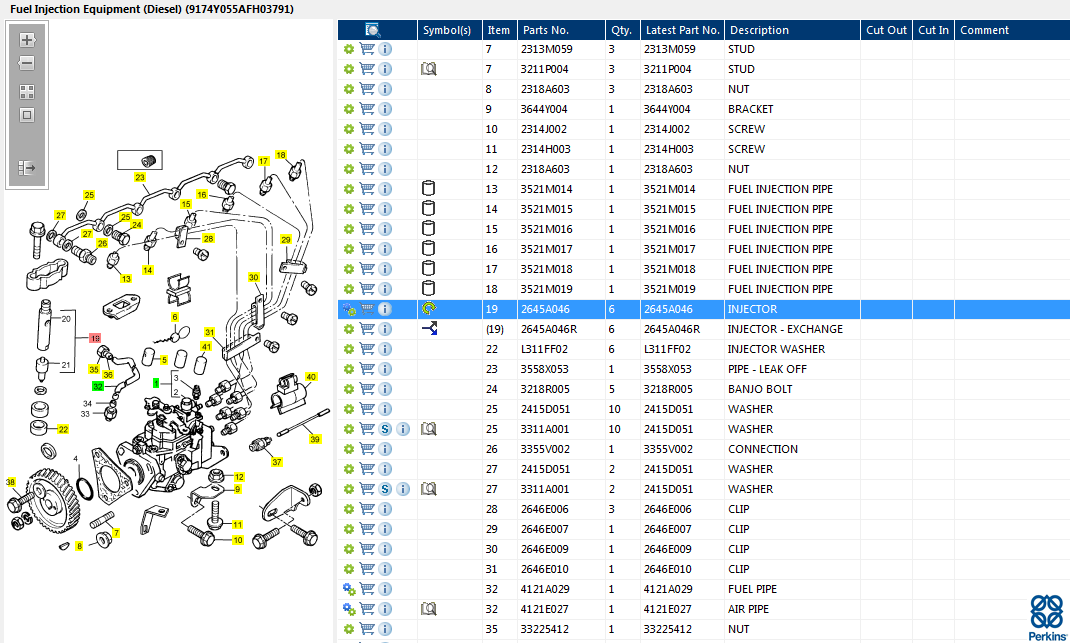Click catalog symbol for STUD 3211P004
1070x643 pixels.
pyautogui.click(x=429, y=69)
